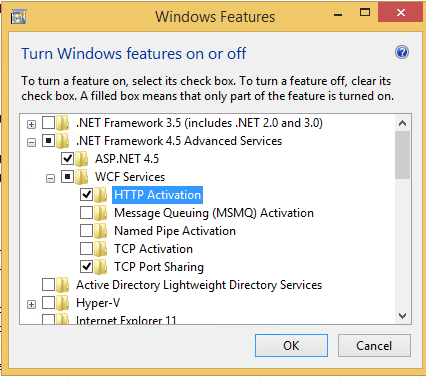The height and width of the screenshot is (379, 426).
Task: Click the Cancel button
Action: [x=374, y=346]
